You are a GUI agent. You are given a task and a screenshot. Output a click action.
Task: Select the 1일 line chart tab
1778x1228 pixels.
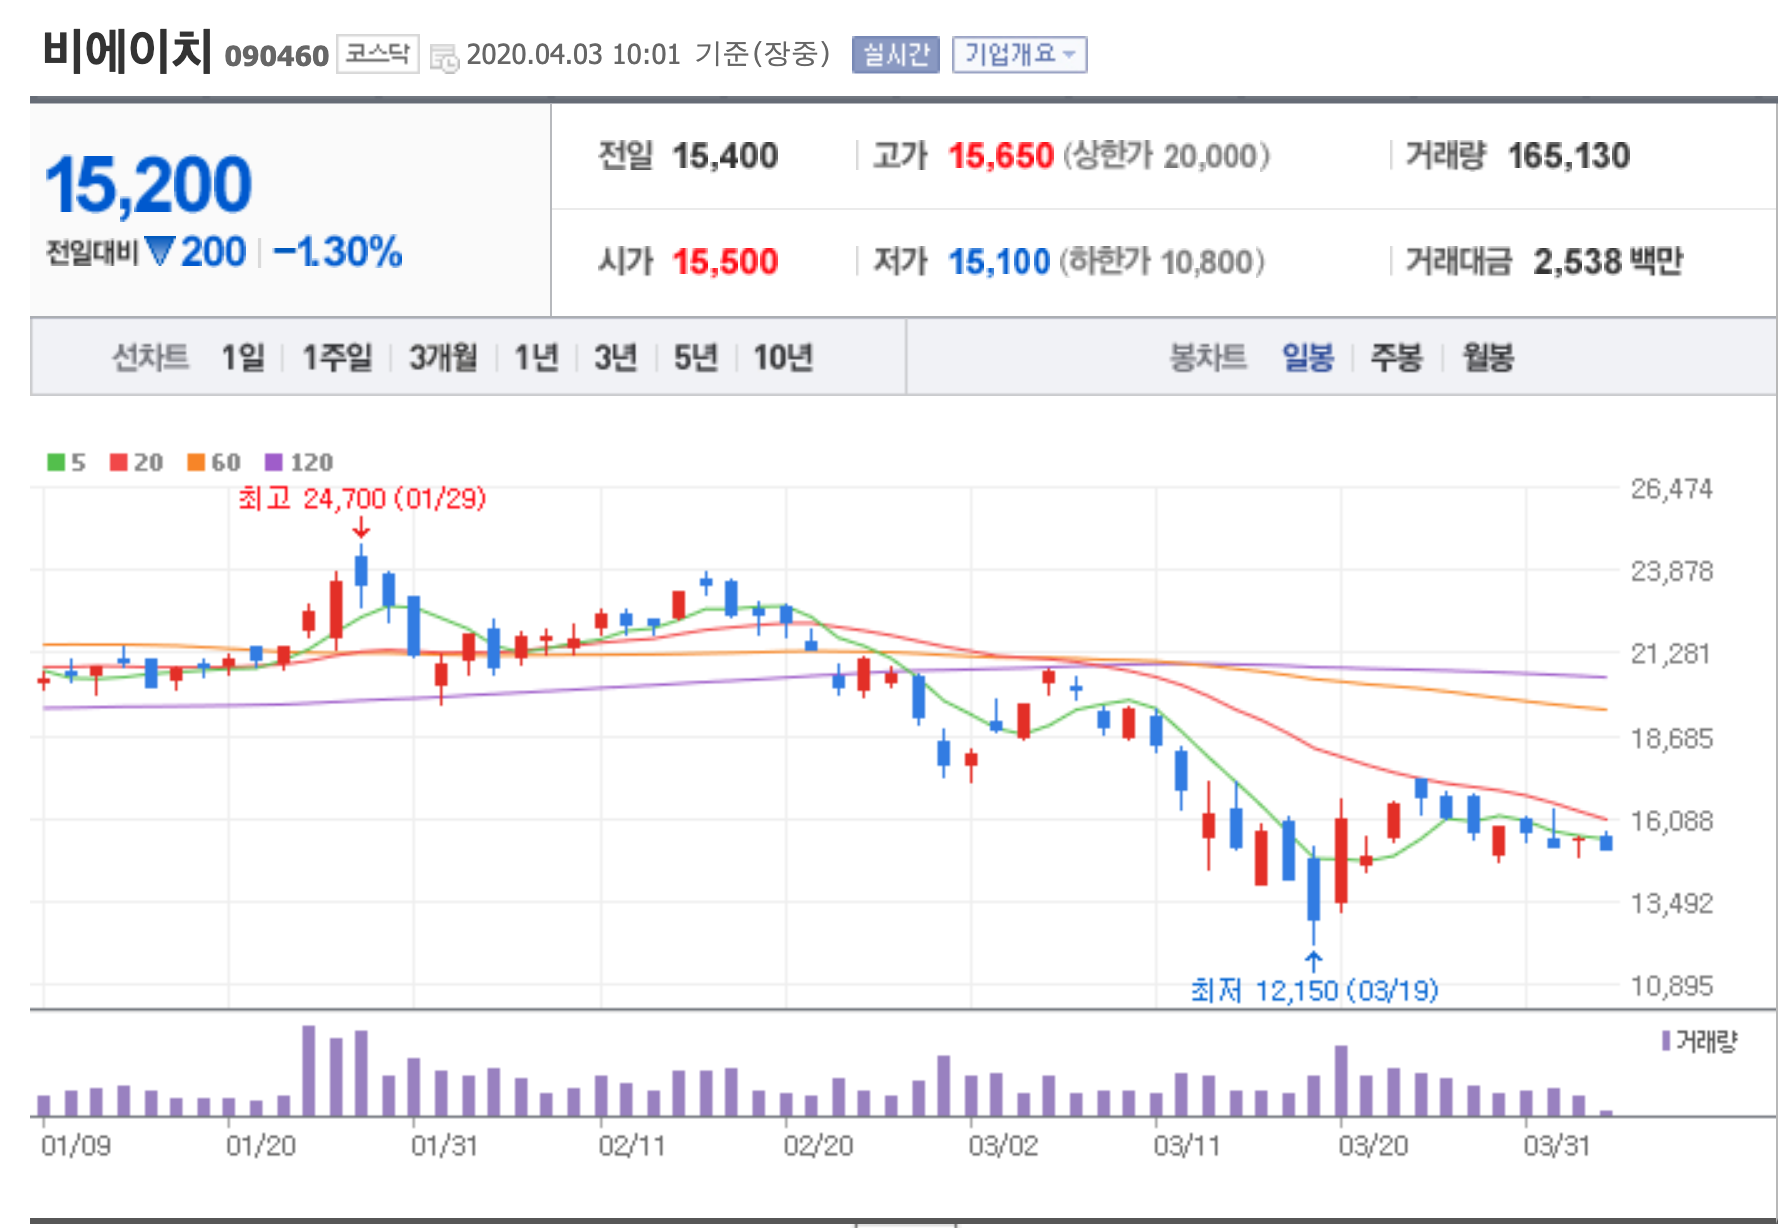click(243, 357)
